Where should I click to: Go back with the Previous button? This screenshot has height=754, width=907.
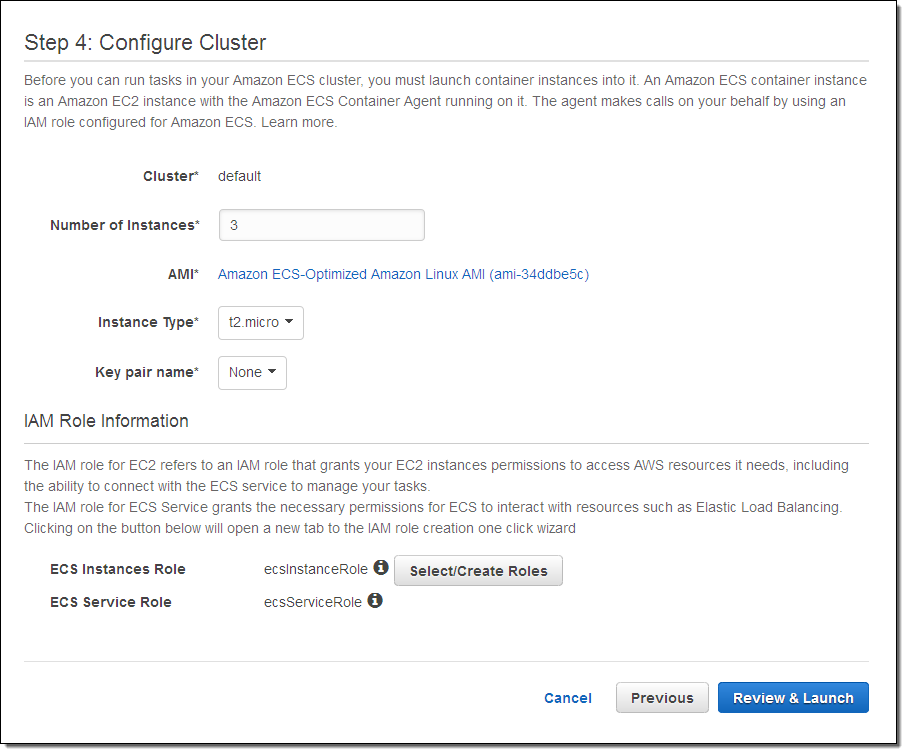[662, 698]
